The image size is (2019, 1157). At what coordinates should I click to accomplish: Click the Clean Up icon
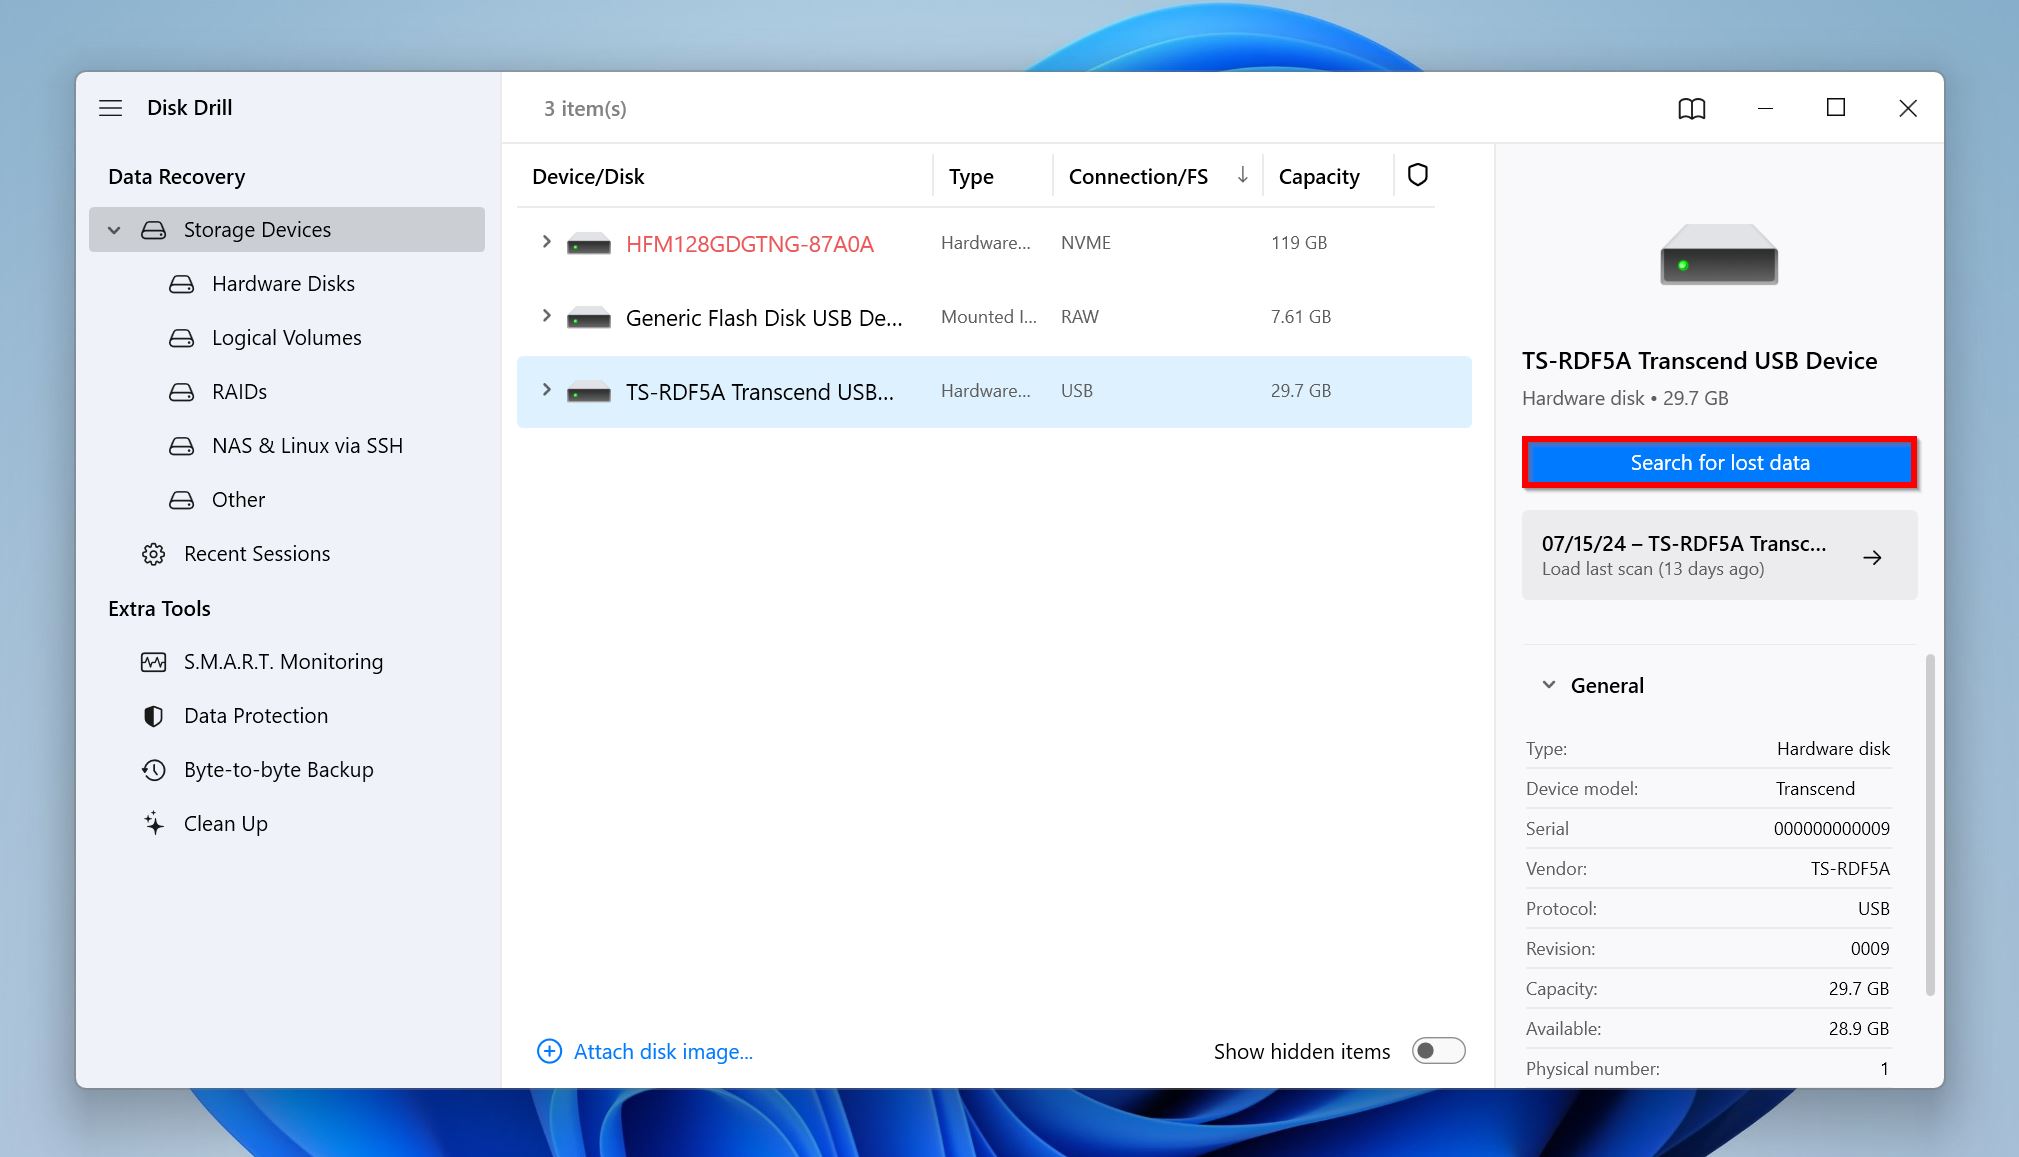(153, 823)
